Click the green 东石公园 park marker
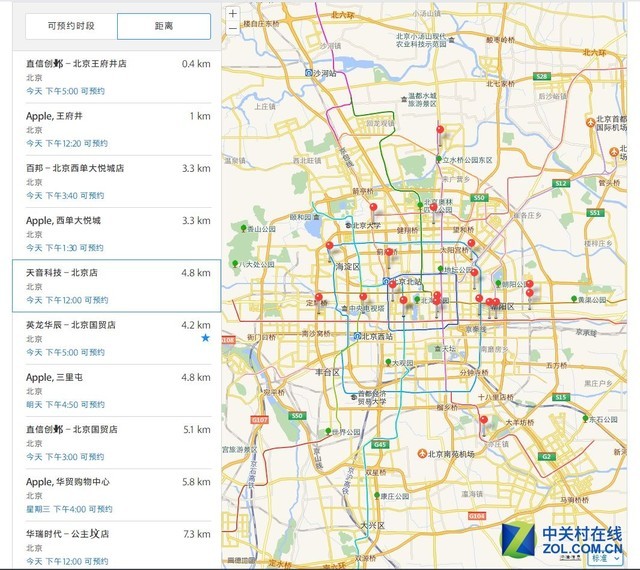 [x=585, y=419]
